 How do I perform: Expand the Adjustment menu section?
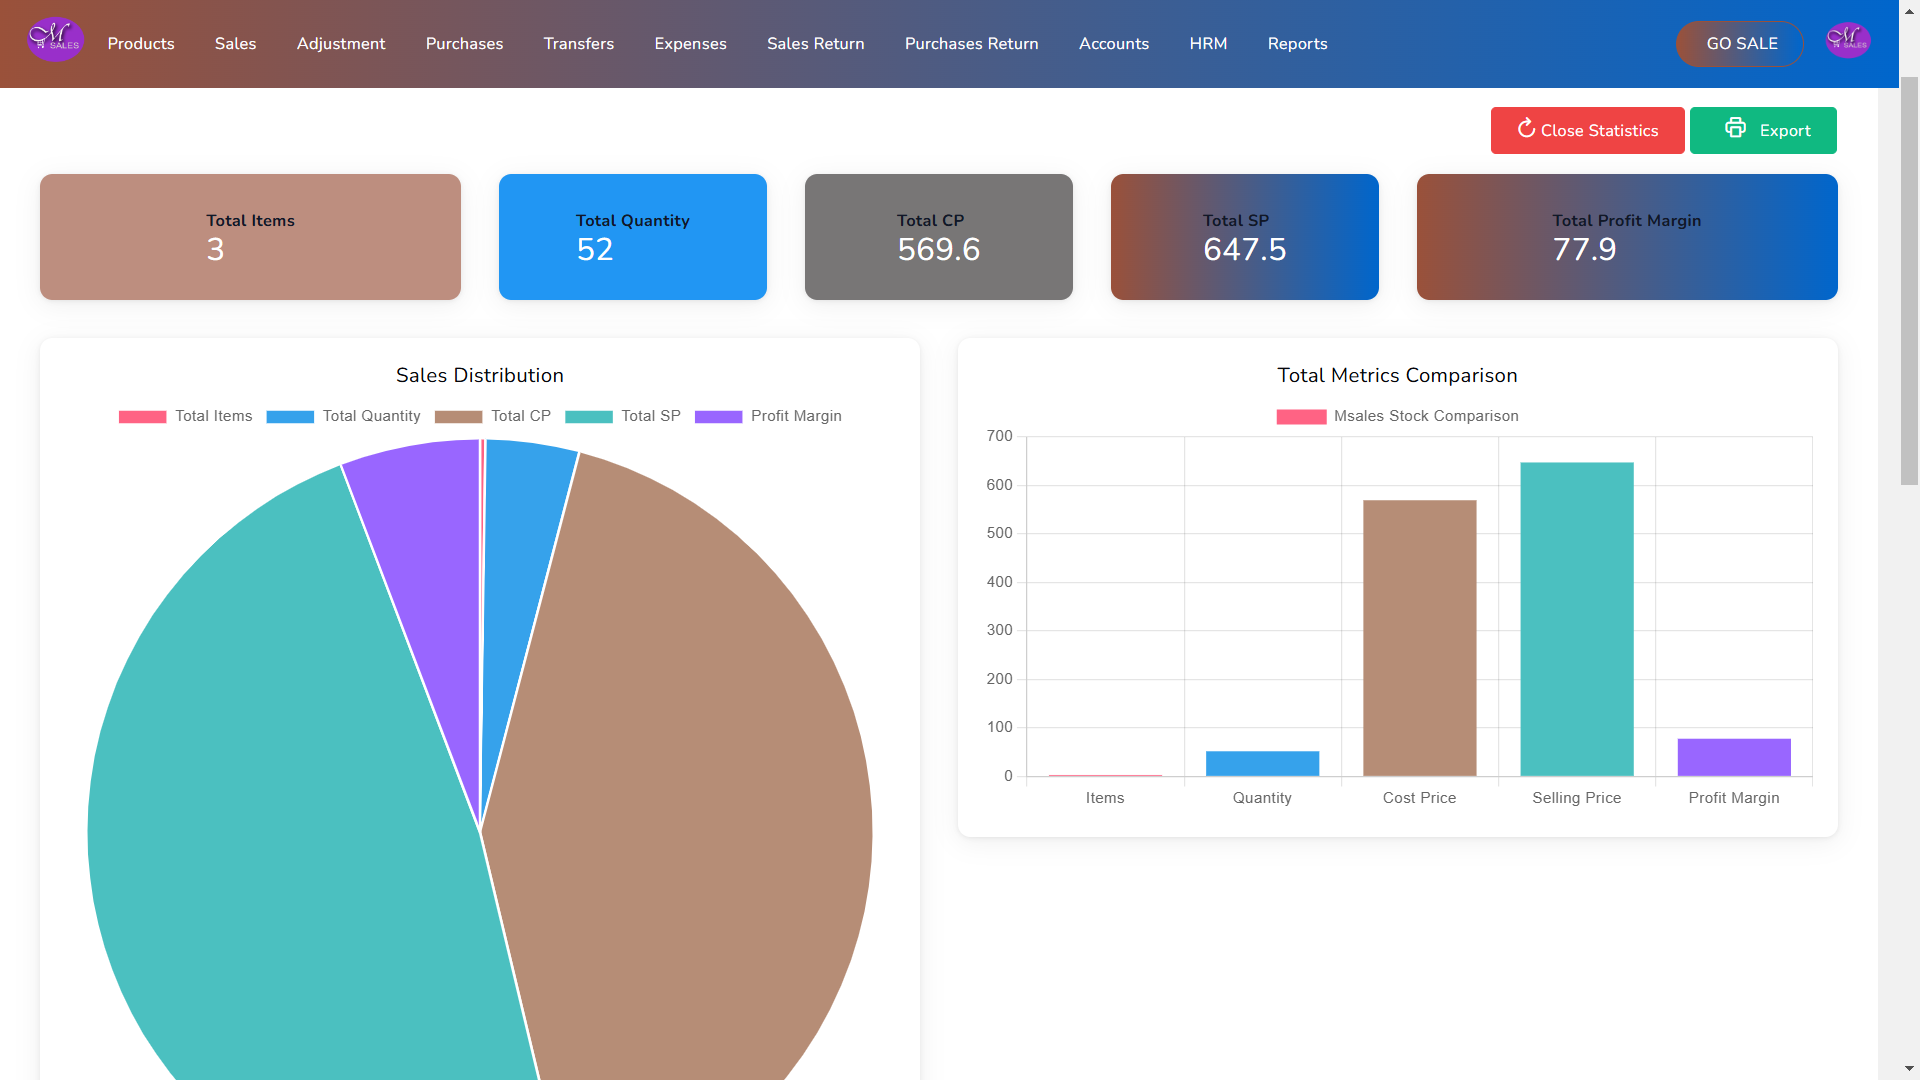[342, 44]
